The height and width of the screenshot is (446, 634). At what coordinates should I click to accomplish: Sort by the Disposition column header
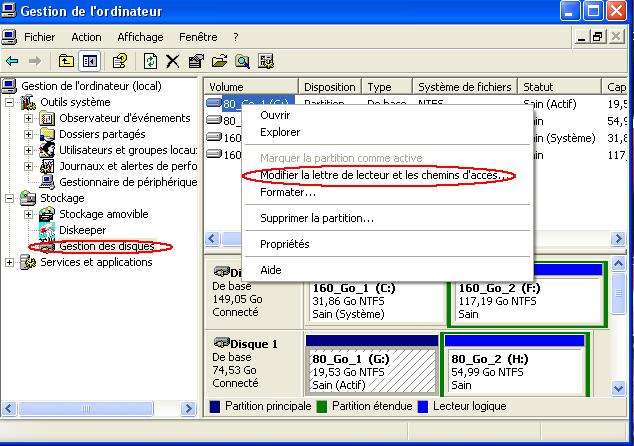click(x=330, y=87)
